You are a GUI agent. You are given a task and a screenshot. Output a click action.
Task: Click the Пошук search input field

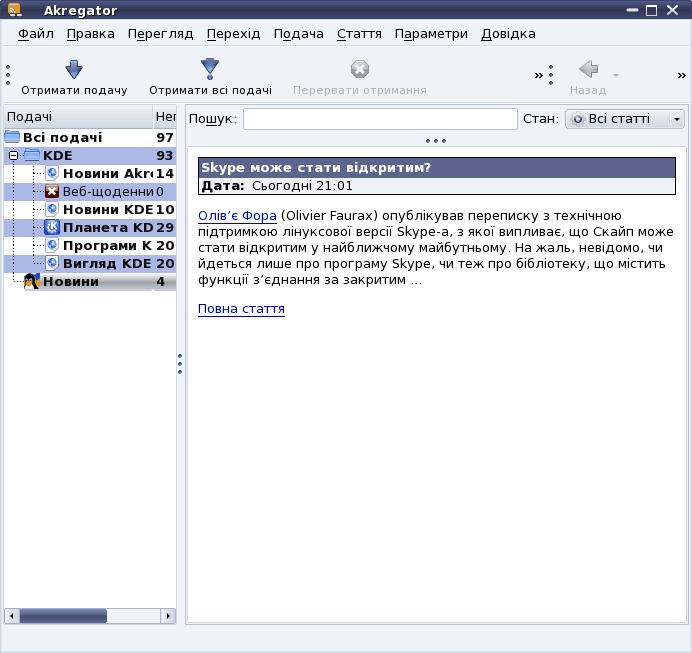click(380, 119)
